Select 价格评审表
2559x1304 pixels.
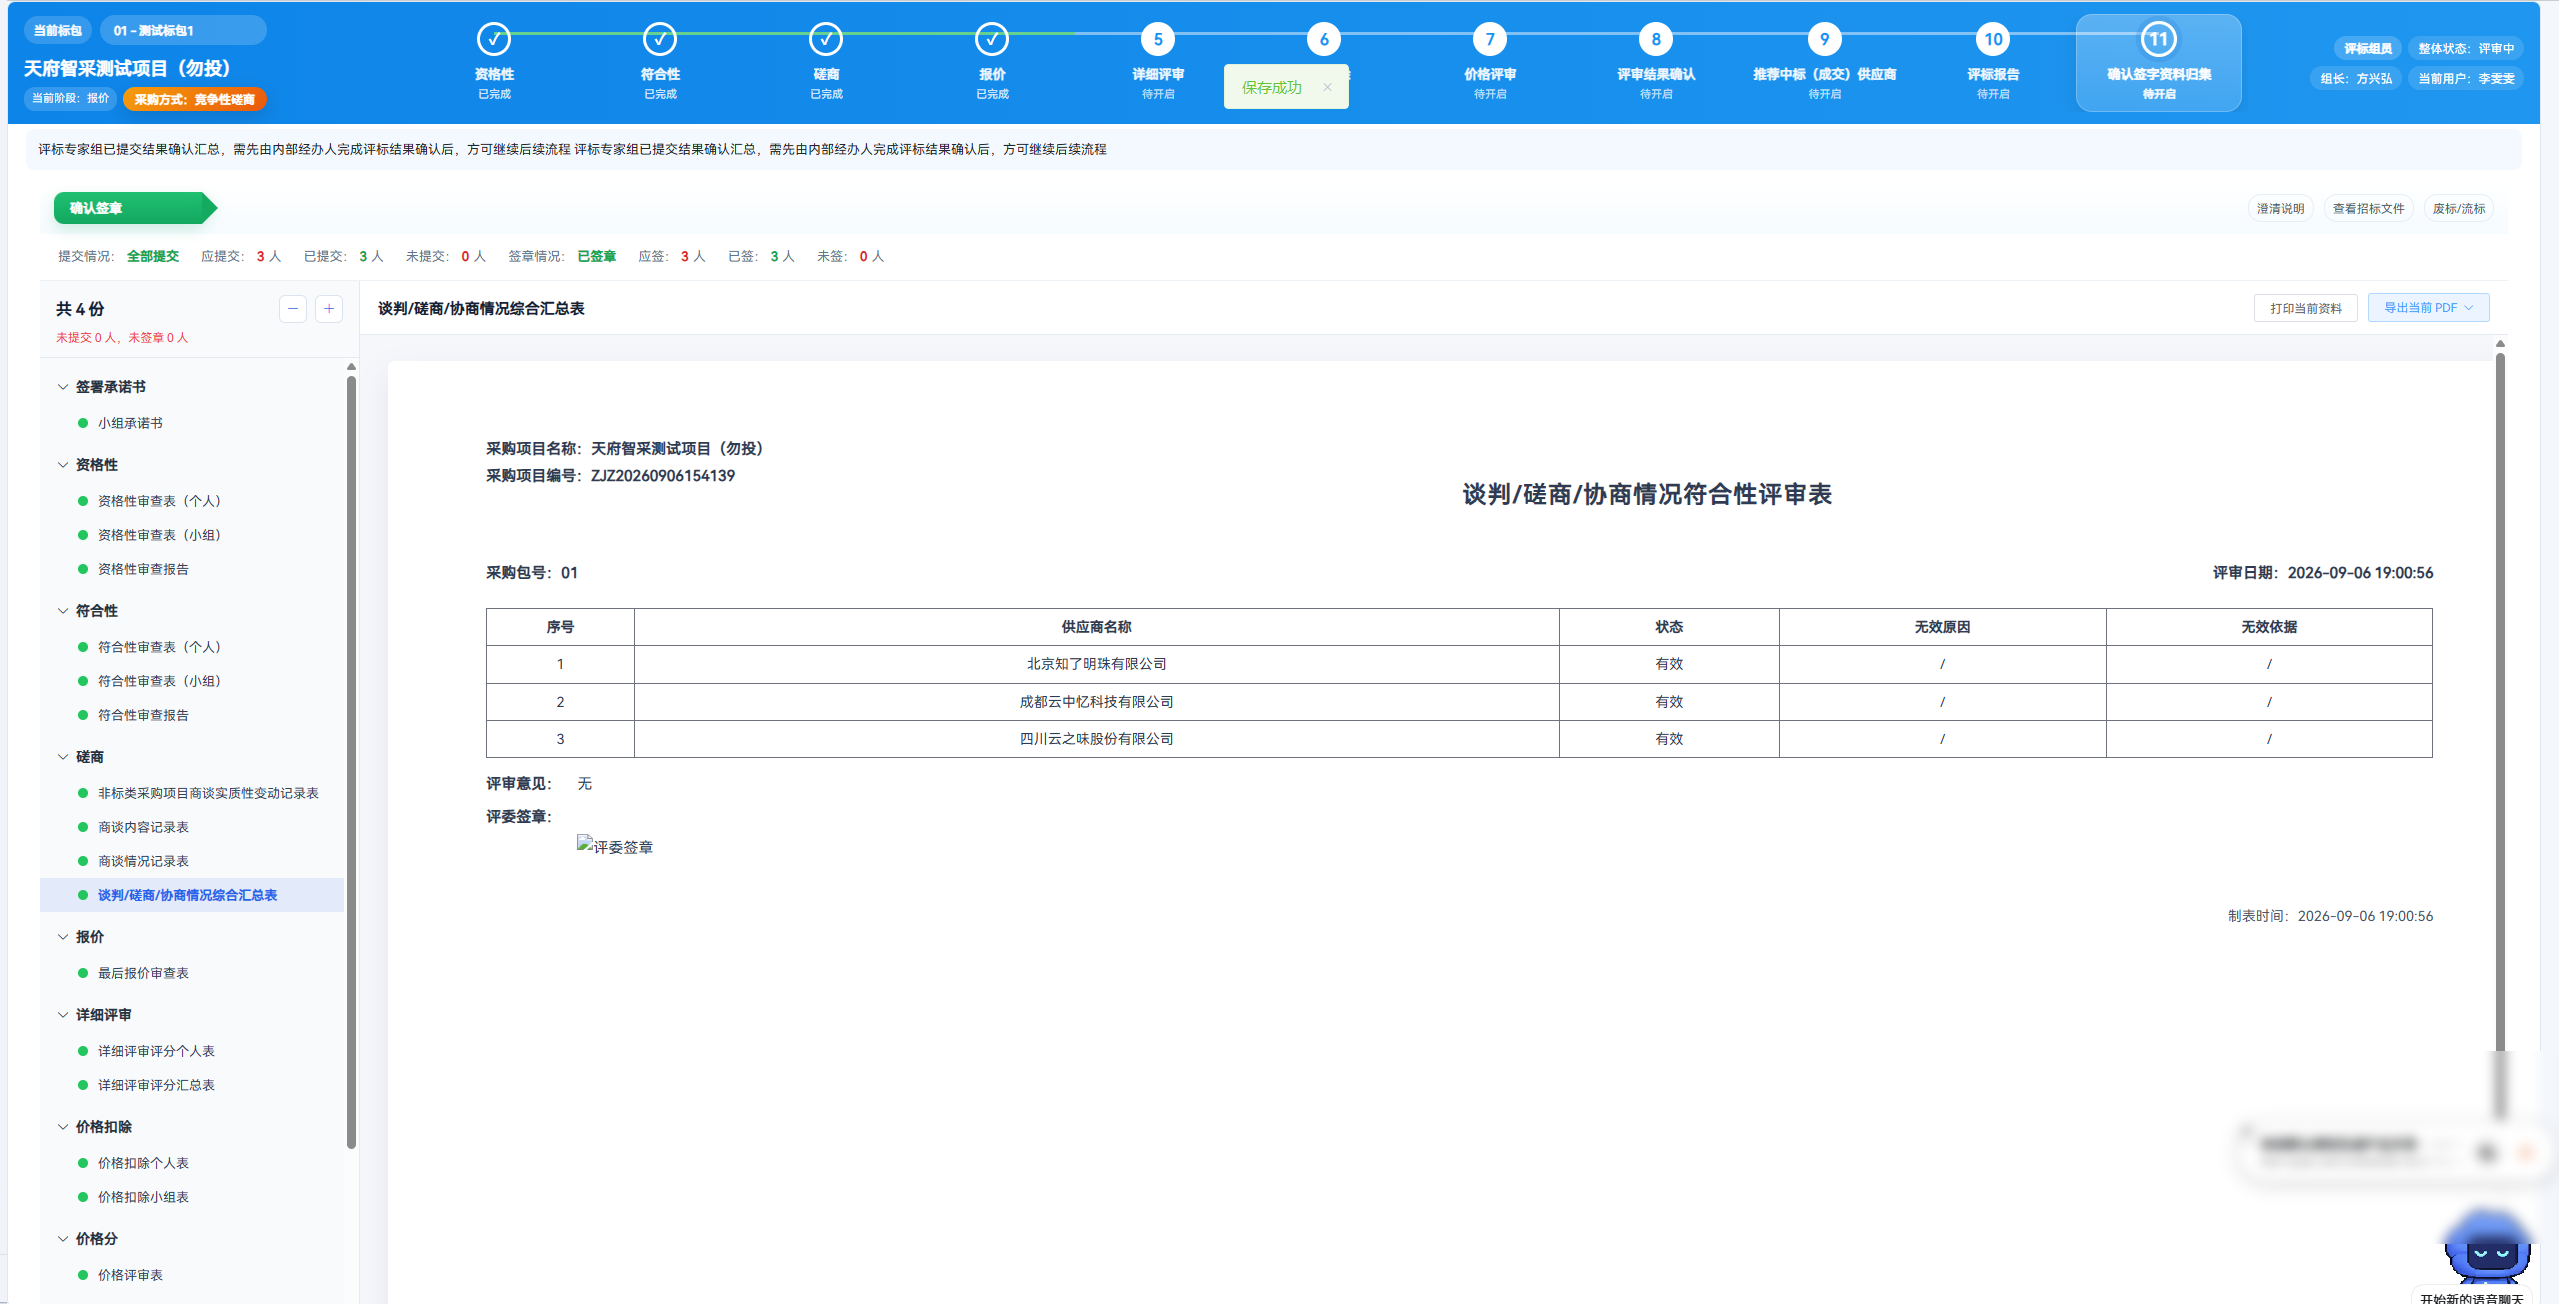pos(130,1275)
